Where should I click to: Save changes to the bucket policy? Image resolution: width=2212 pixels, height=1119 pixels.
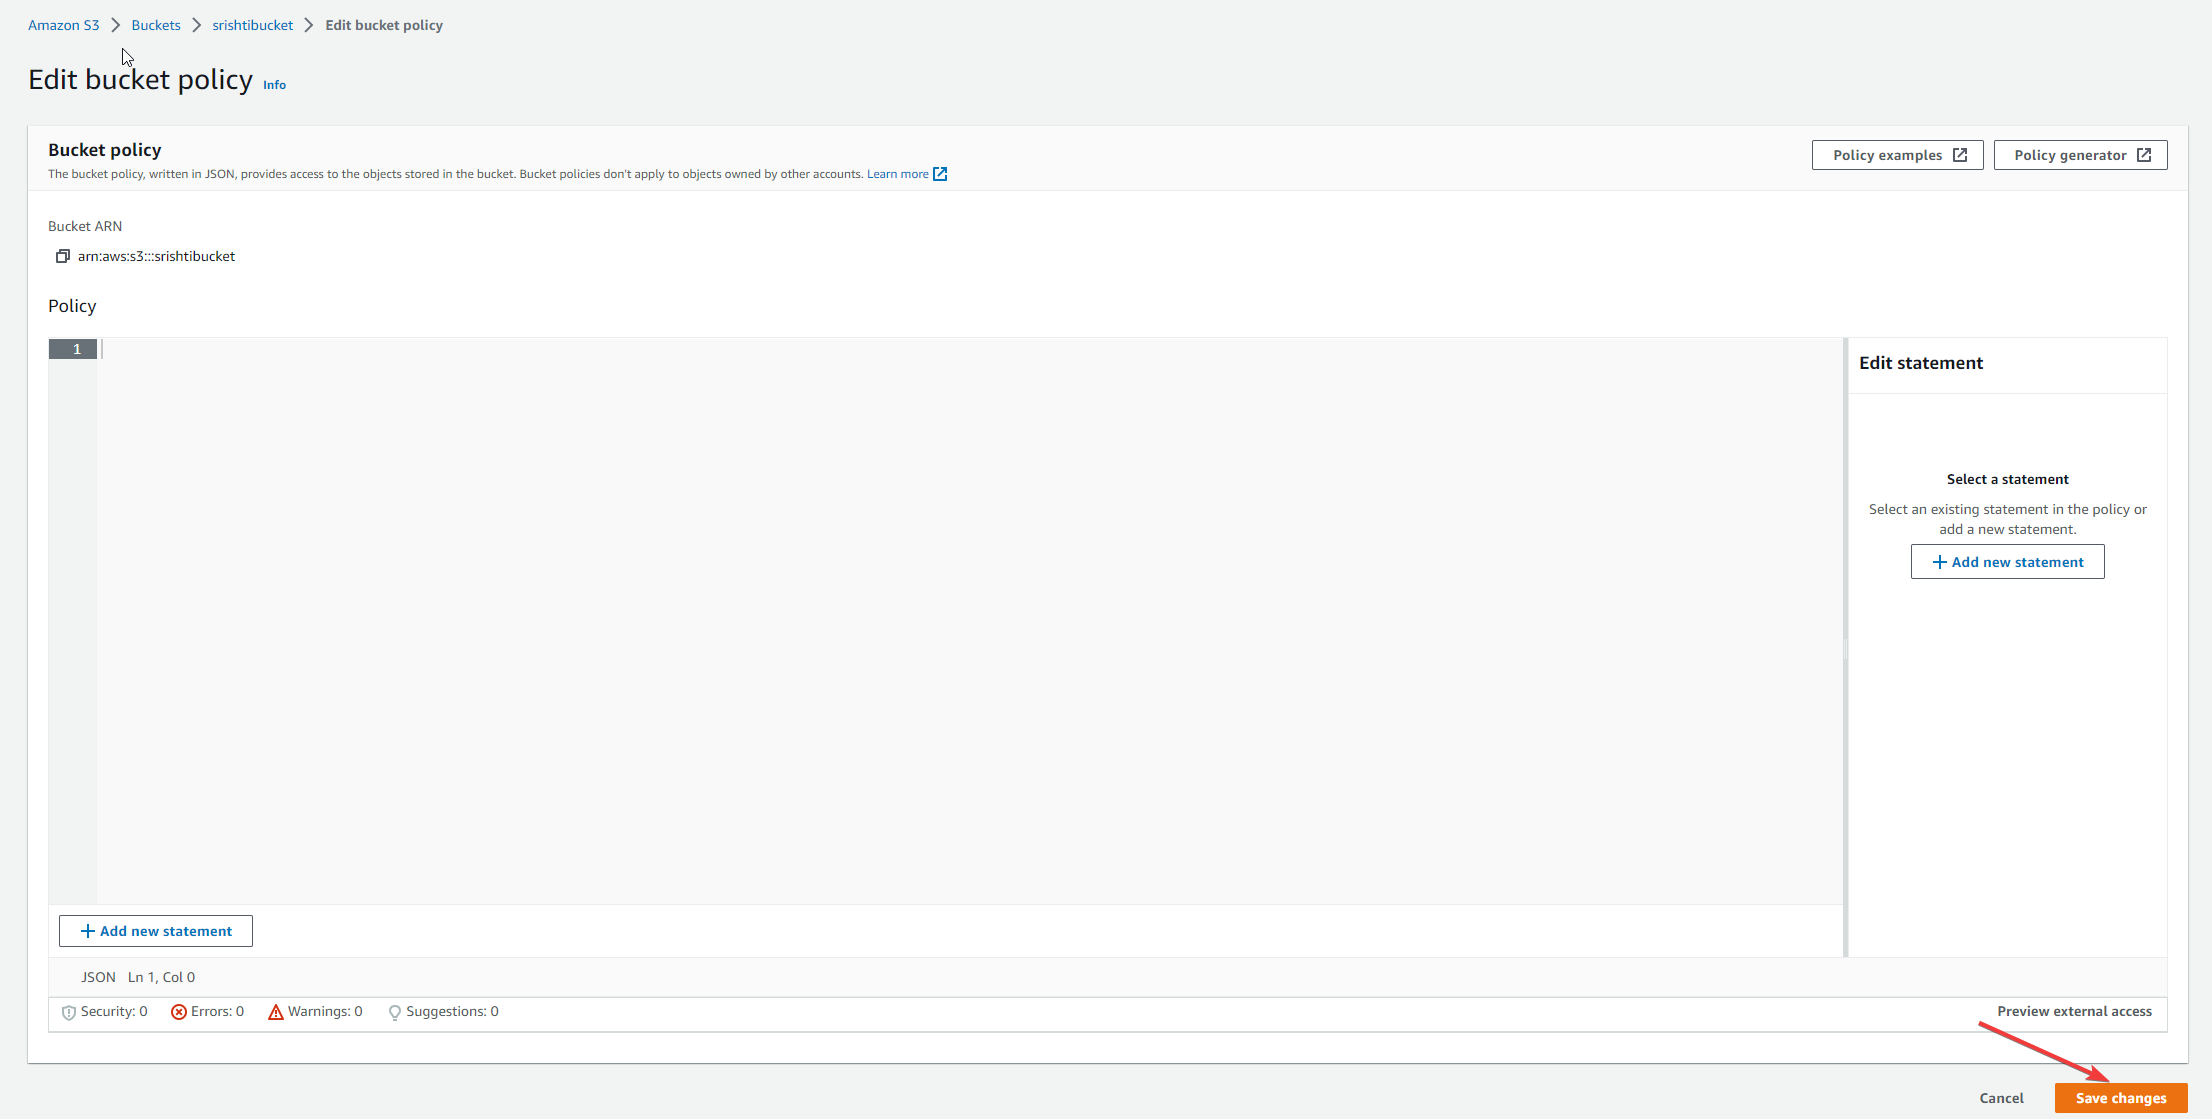tap(2121, 1098)
